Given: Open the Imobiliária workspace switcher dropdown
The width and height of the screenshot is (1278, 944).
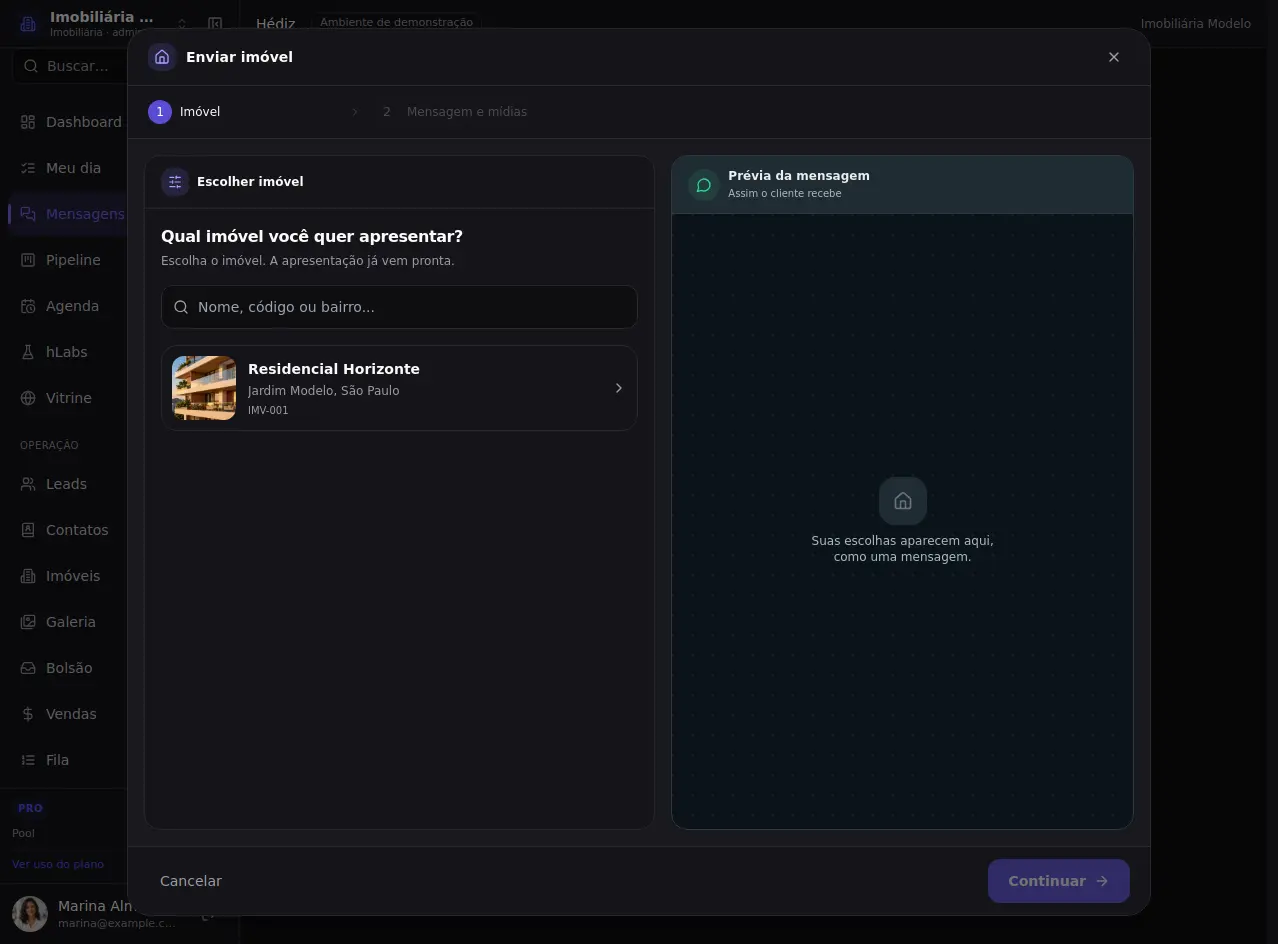Looking at the screenshot, I should tap(182, 23).
